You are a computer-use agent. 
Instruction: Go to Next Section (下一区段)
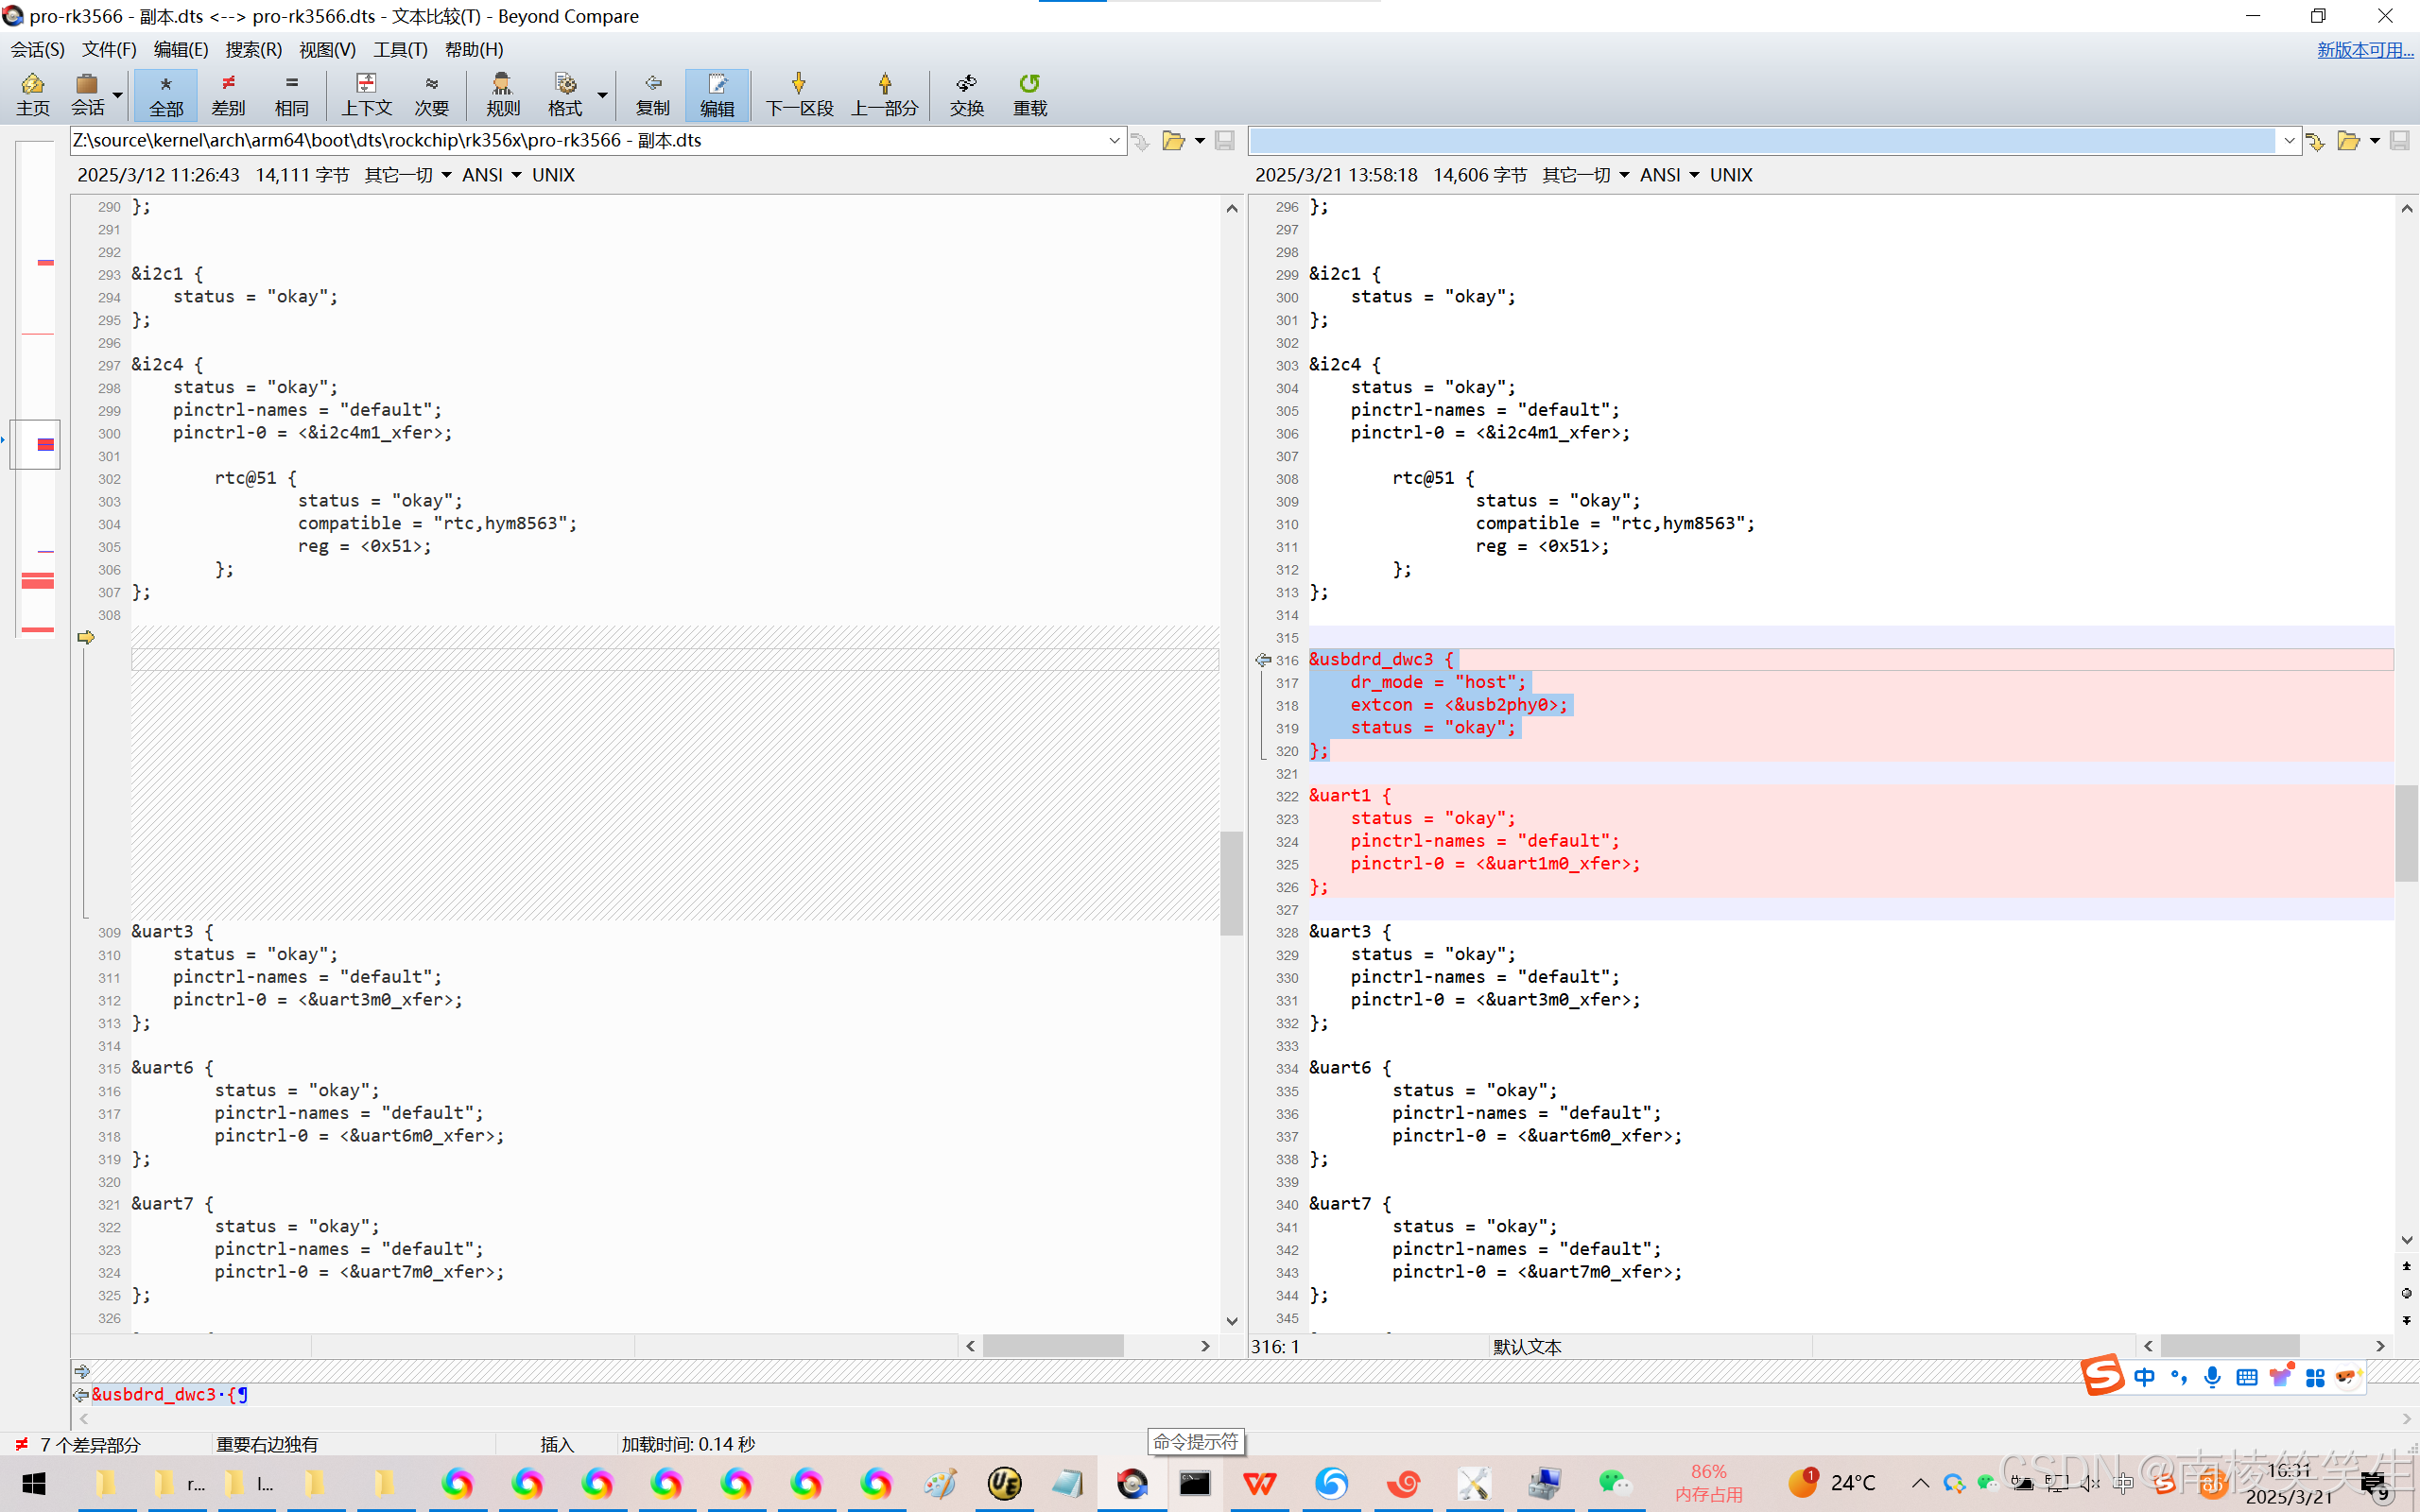coord(798,94)
